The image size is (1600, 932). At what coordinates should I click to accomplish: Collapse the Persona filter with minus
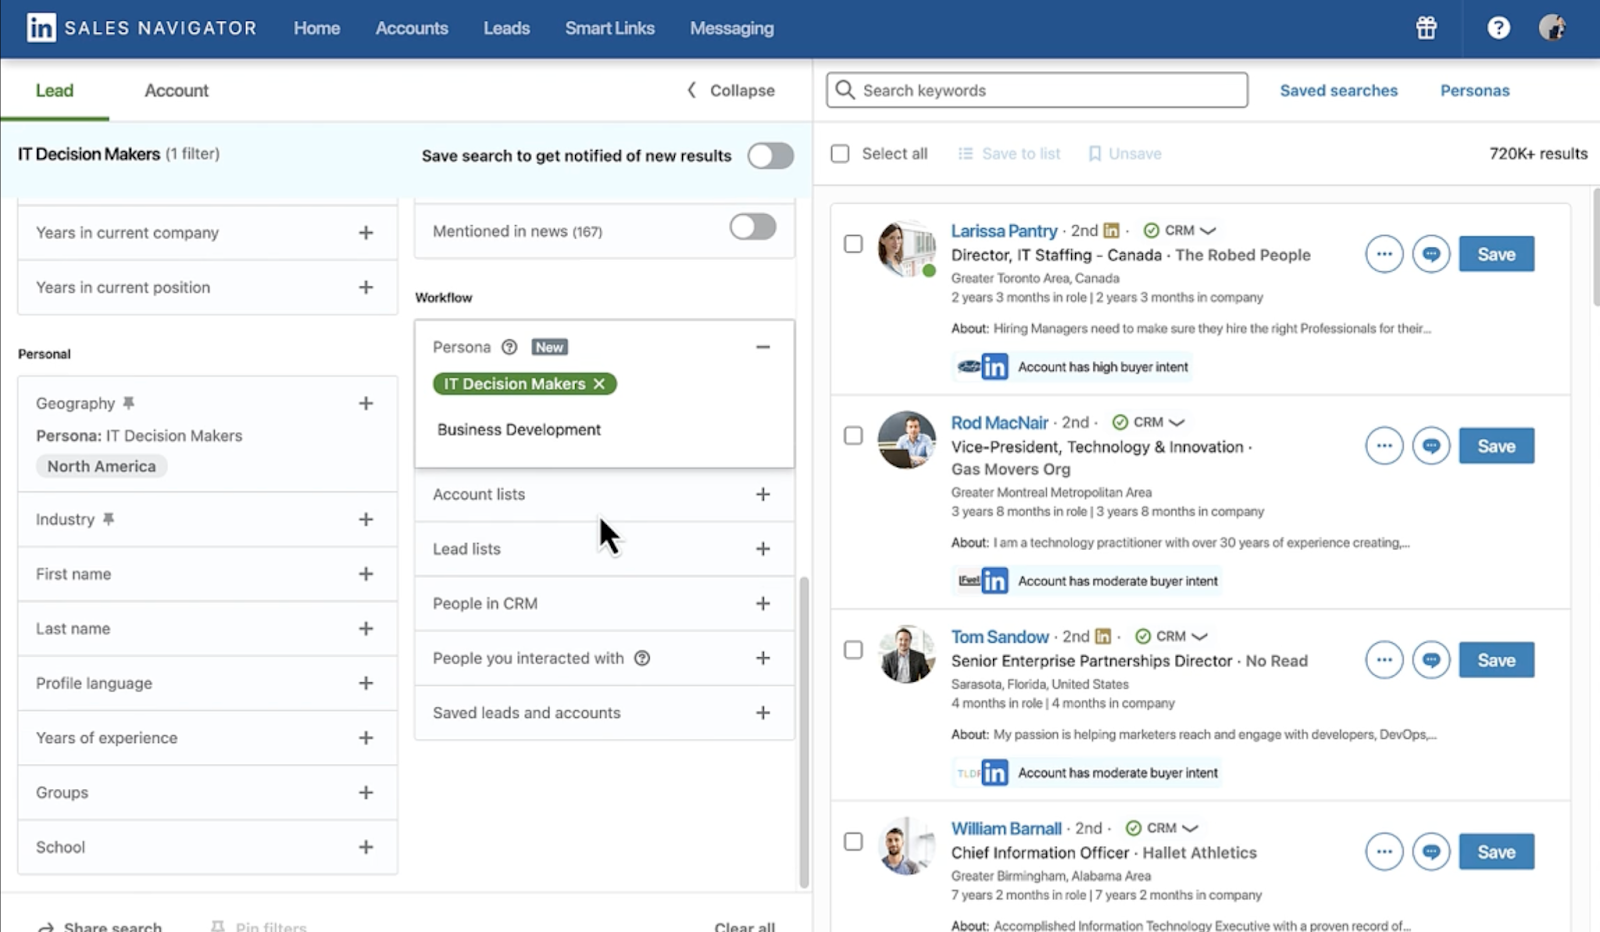pos(763,347)
